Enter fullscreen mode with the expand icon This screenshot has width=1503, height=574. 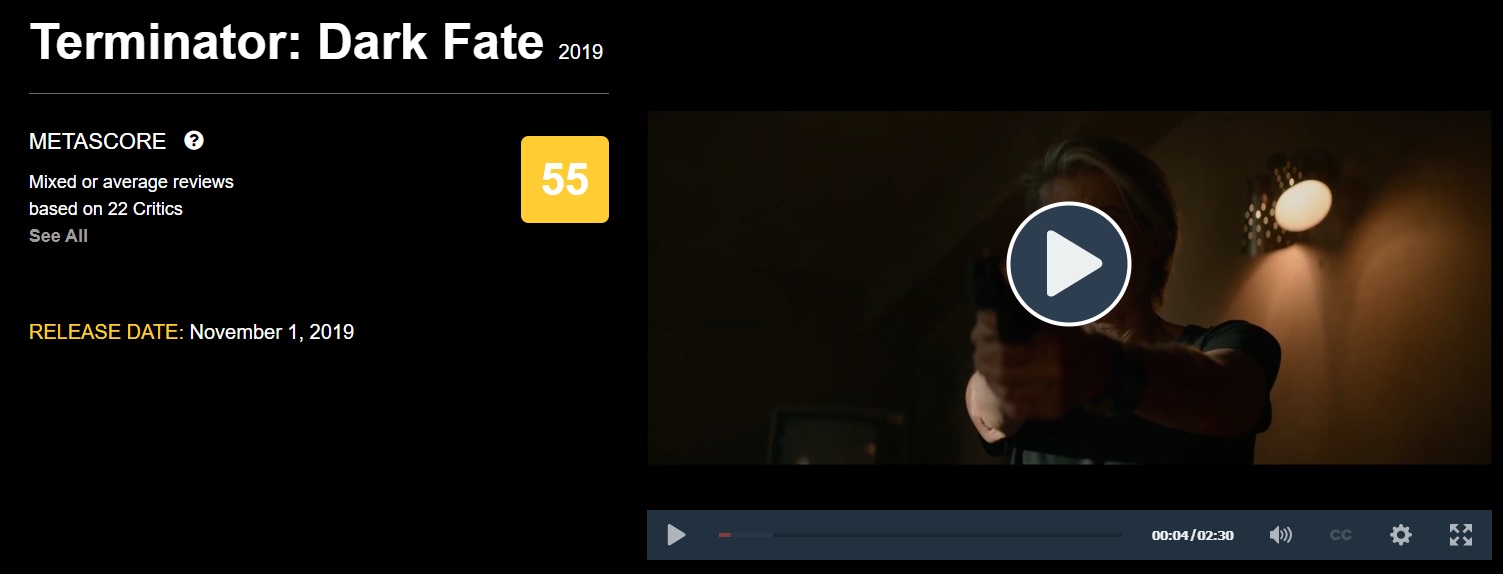(1461, 535)
